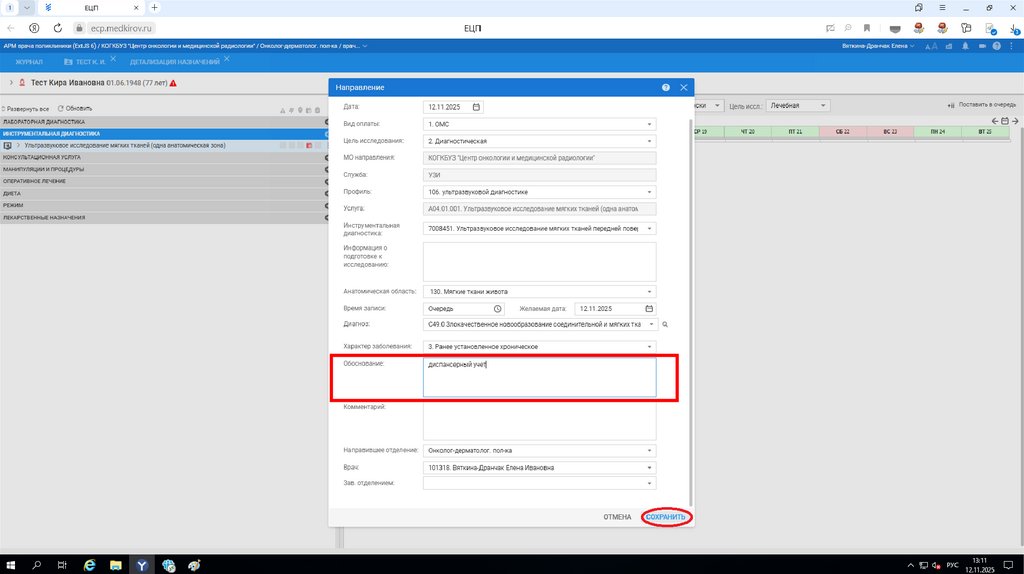Click the Сохранить button

click(x=666, y=517)
